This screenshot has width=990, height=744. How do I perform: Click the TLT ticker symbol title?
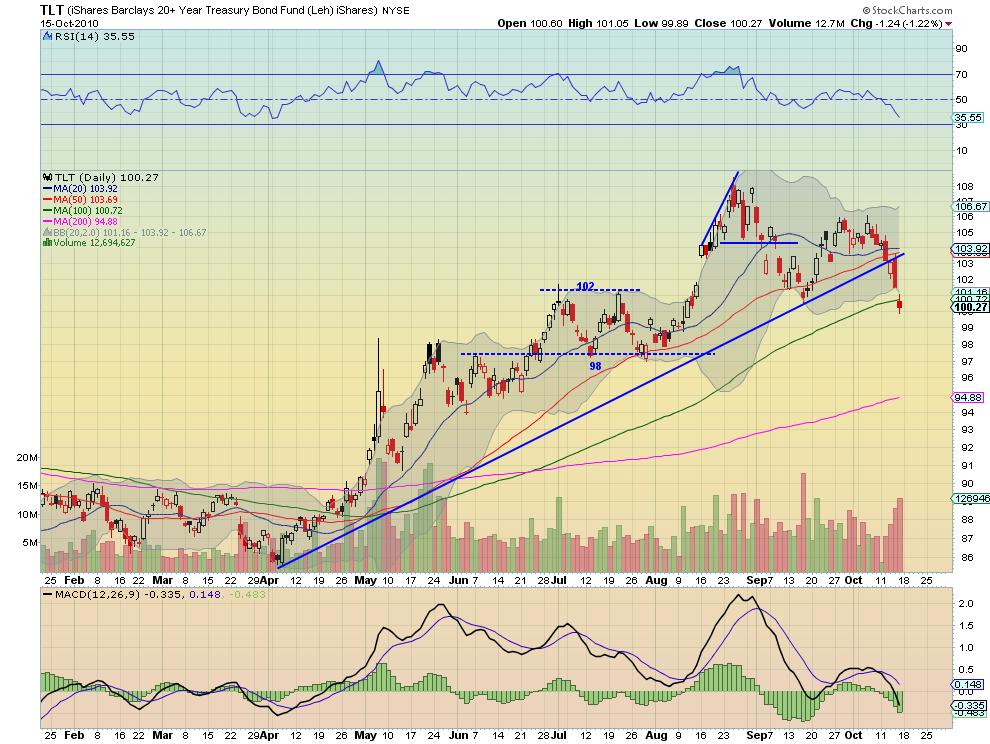point(51,10)
